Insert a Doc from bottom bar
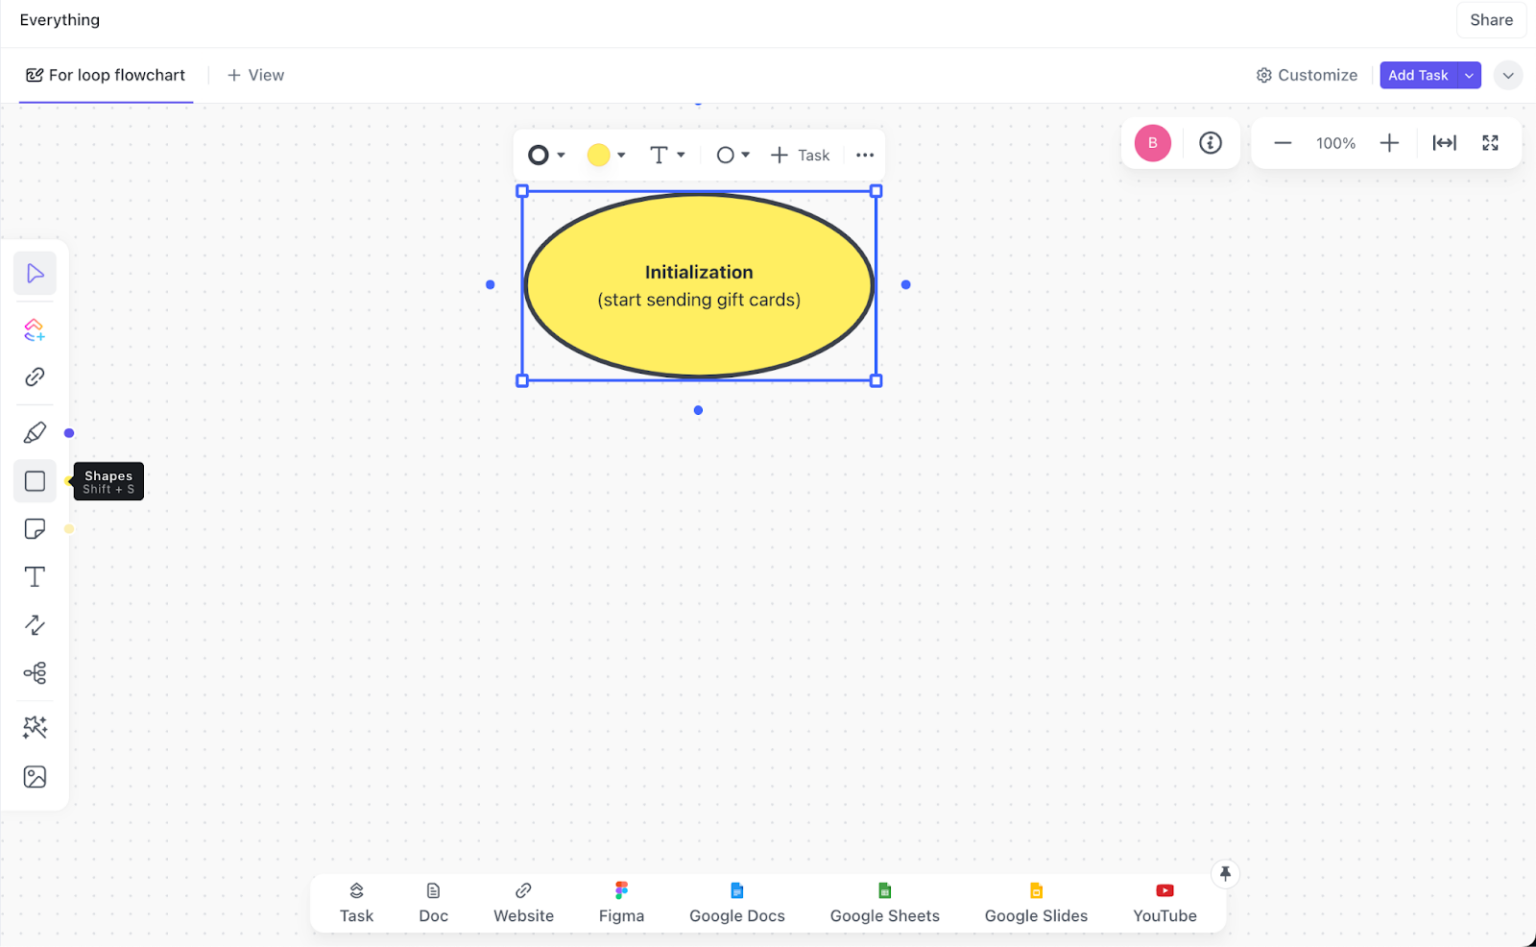The height and width of the screenshot is (947, 1536). click(433, 903)
